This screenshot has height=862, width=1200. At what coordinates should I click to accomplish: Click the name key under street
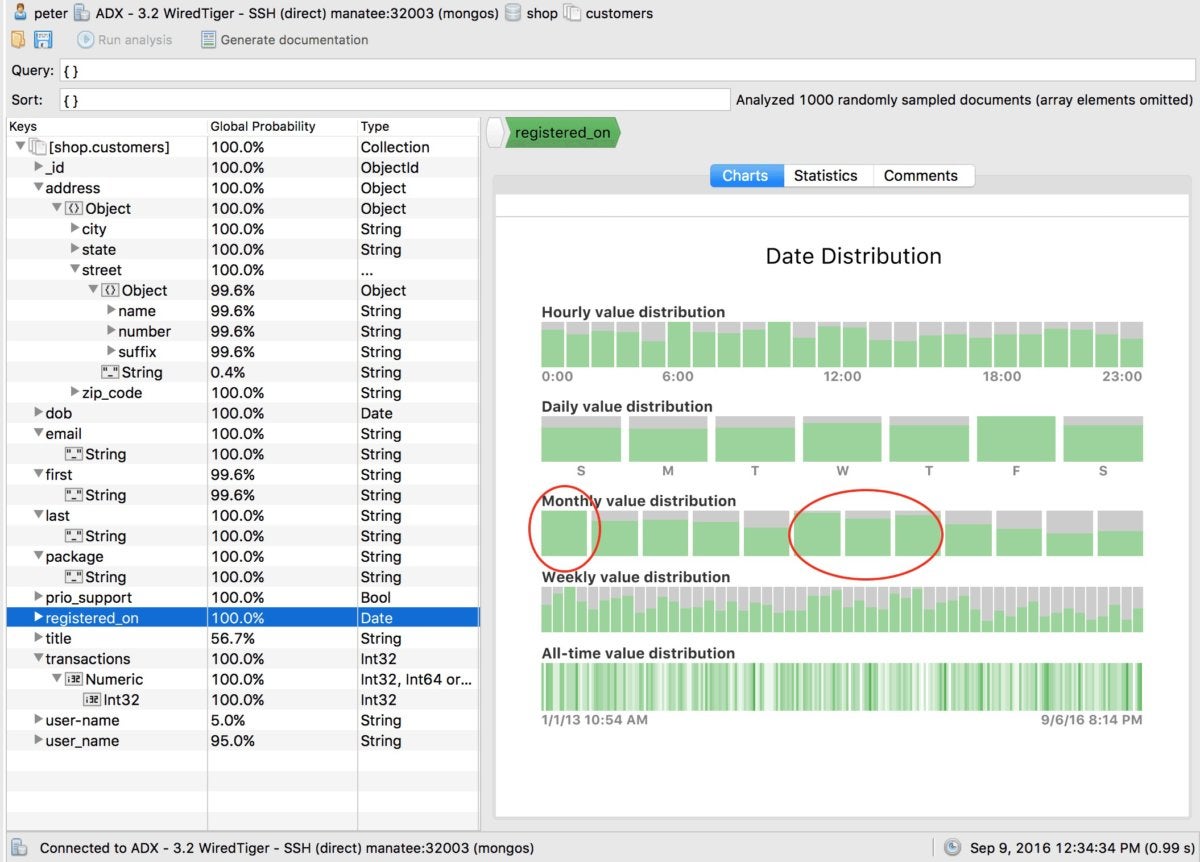pos(137,311)
